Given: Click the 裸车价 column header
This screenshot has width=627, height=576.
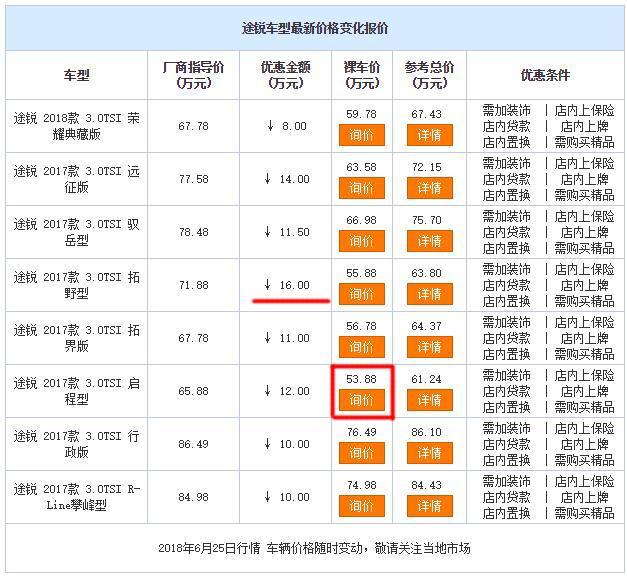Looking at the screenshot, I should pos(362,75).
